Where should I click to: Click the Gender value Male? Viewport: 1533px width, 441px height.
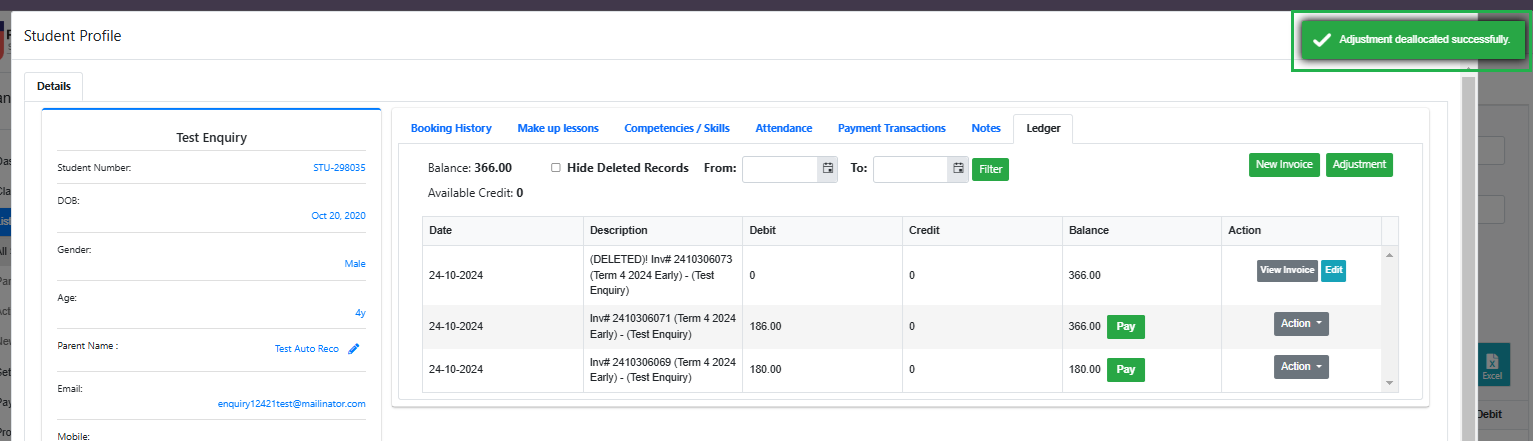(x=355, y=264)
